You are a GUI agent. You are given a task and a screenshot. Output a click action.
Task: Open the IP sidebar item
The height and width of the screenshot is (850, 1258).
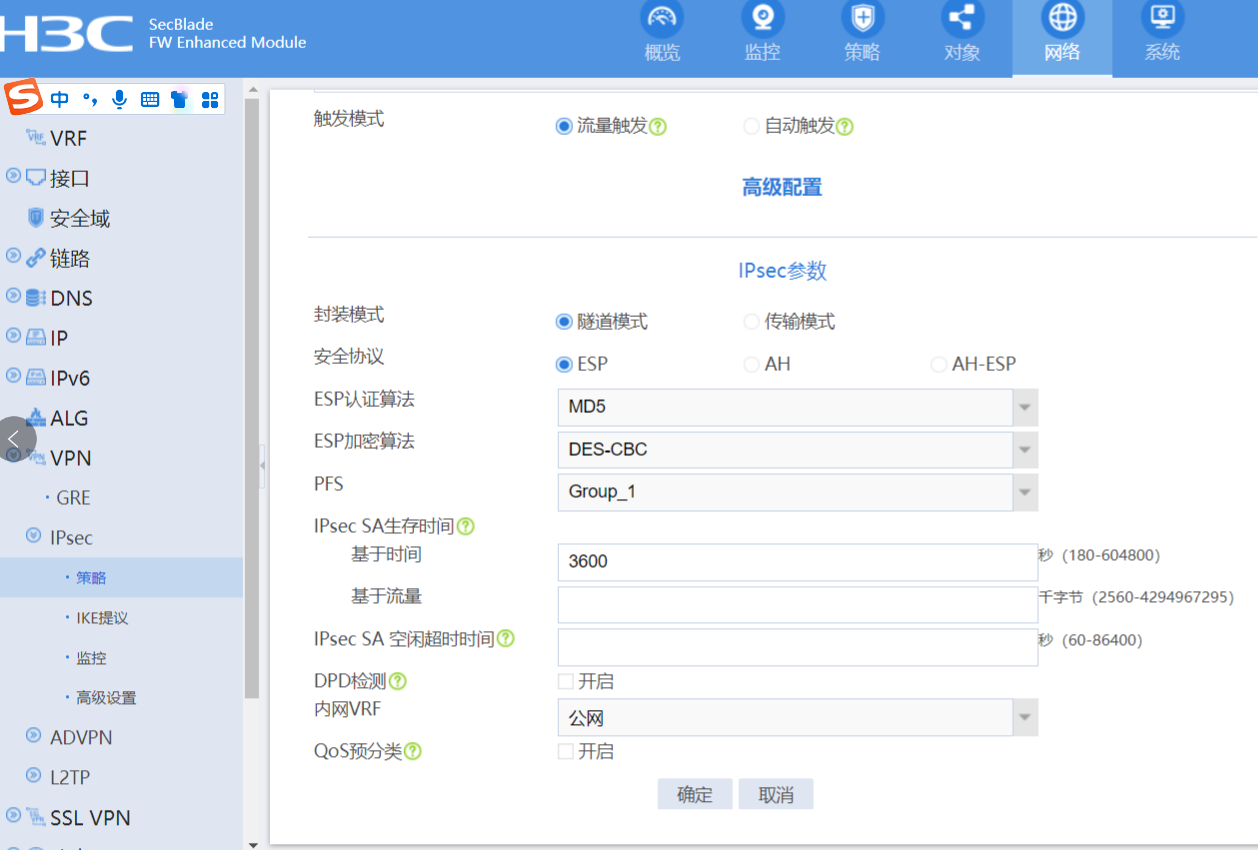(x=59, y=337)
